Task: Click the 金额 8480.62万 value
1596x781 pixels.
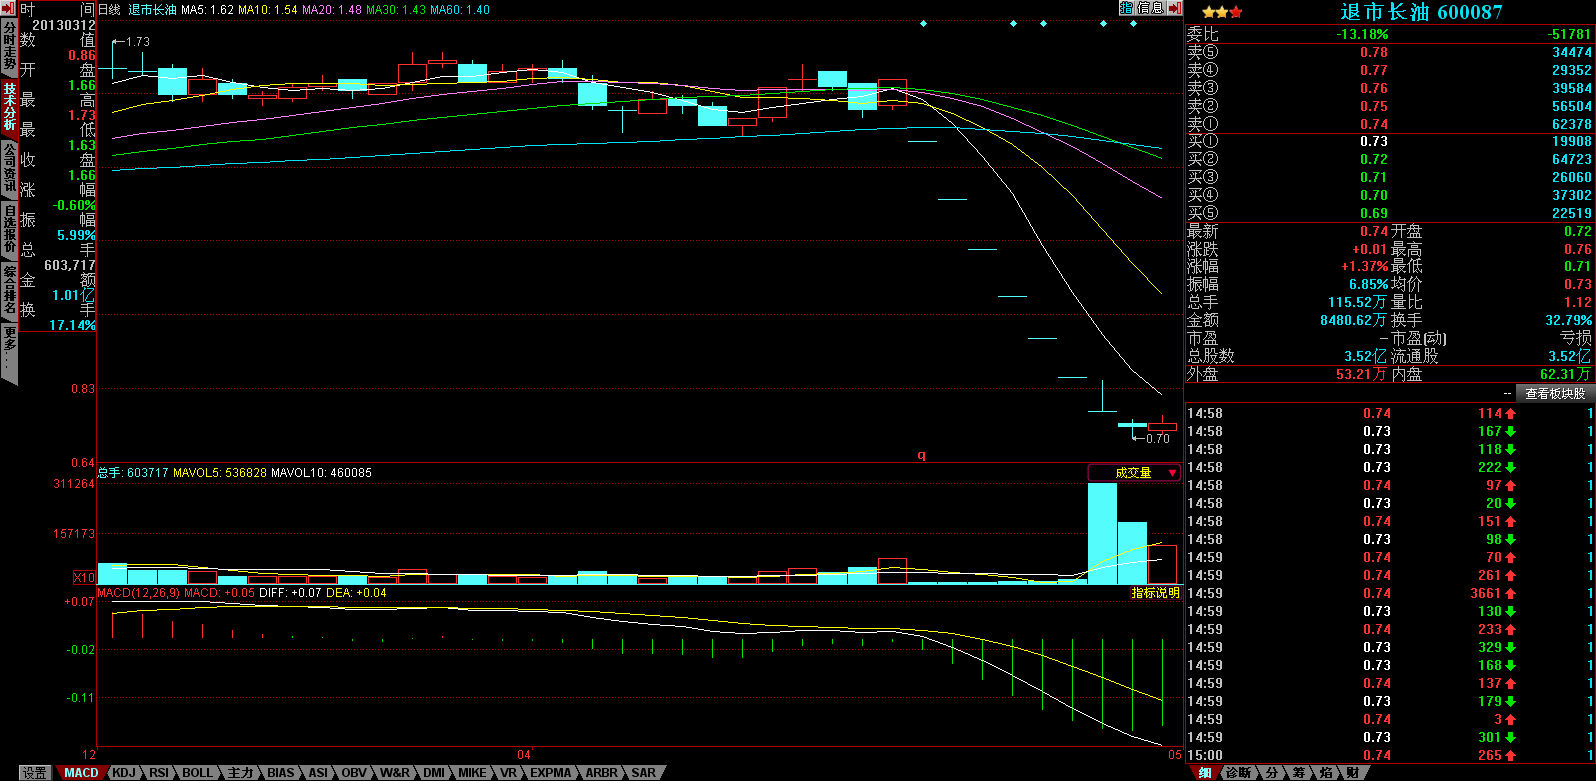Action: pyautogui.click(x=1353, y=320)
